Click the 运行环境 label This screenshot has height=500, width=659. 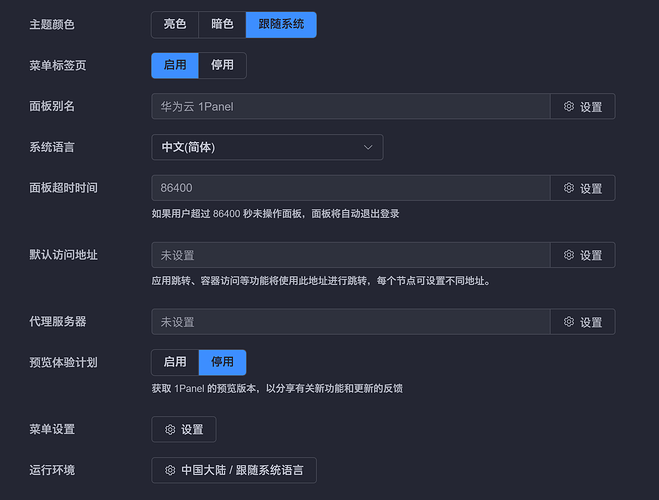[x=52, y=470]
